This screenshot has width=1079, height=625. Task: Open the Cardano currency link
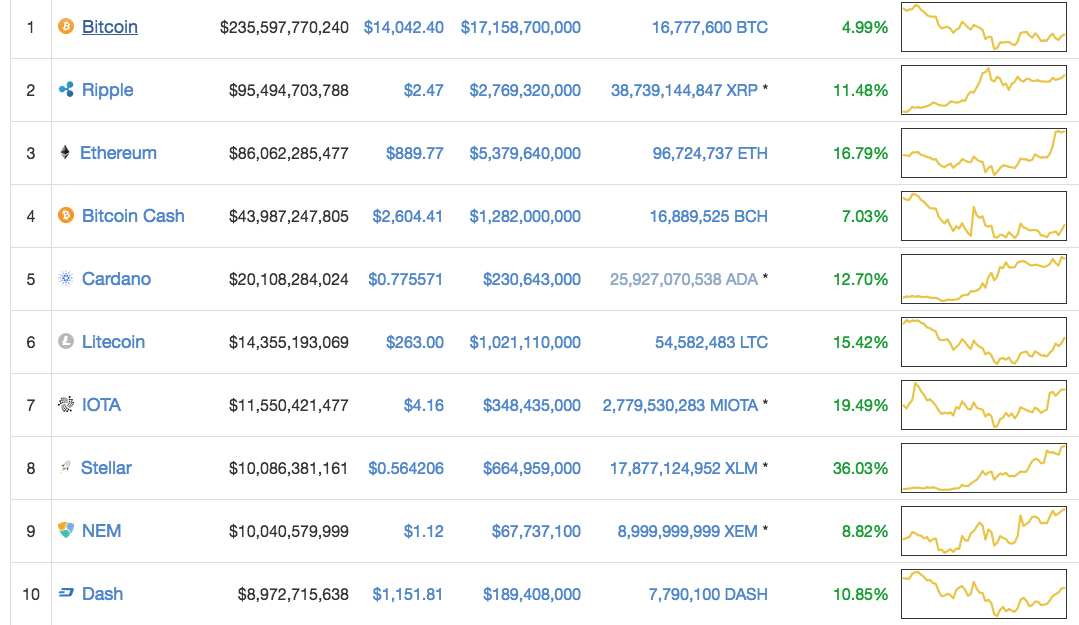pyautogui.click(x=116, y=279)
